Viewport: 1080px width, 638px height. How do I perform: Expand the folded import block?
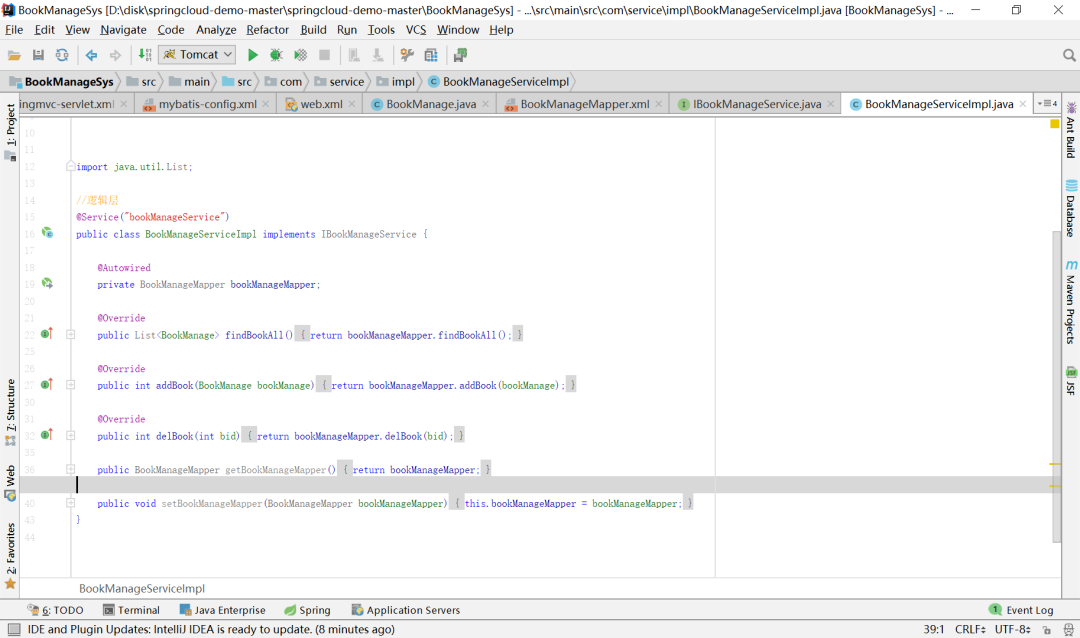point(70,166)
